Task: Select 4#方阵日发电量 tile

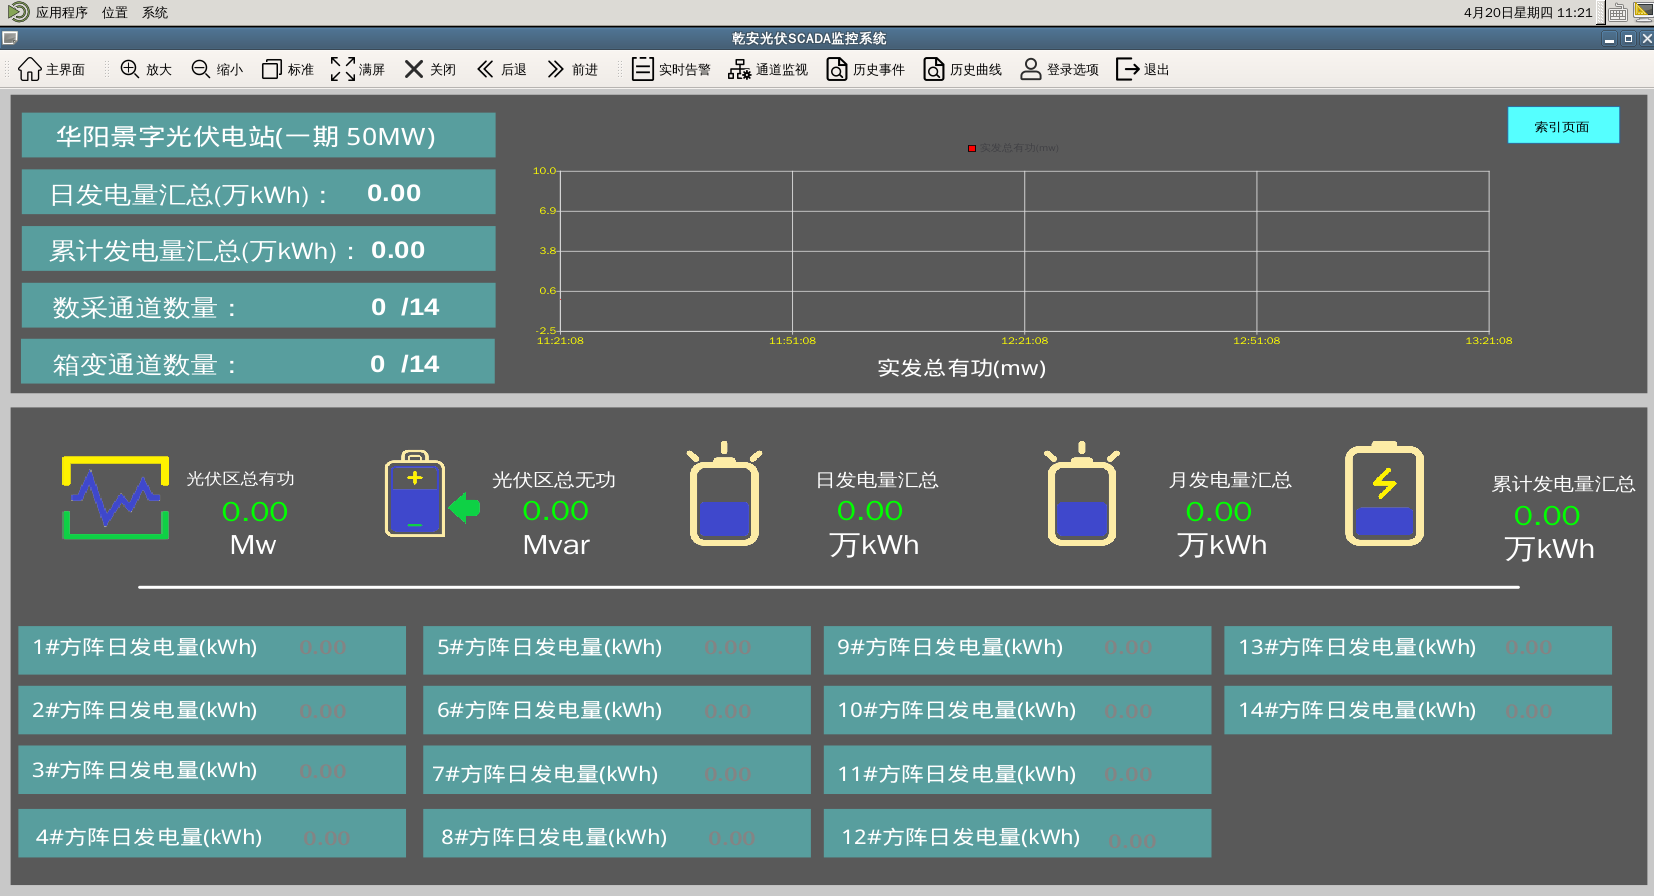Action: pyautogui.click(x=212, y=833)
